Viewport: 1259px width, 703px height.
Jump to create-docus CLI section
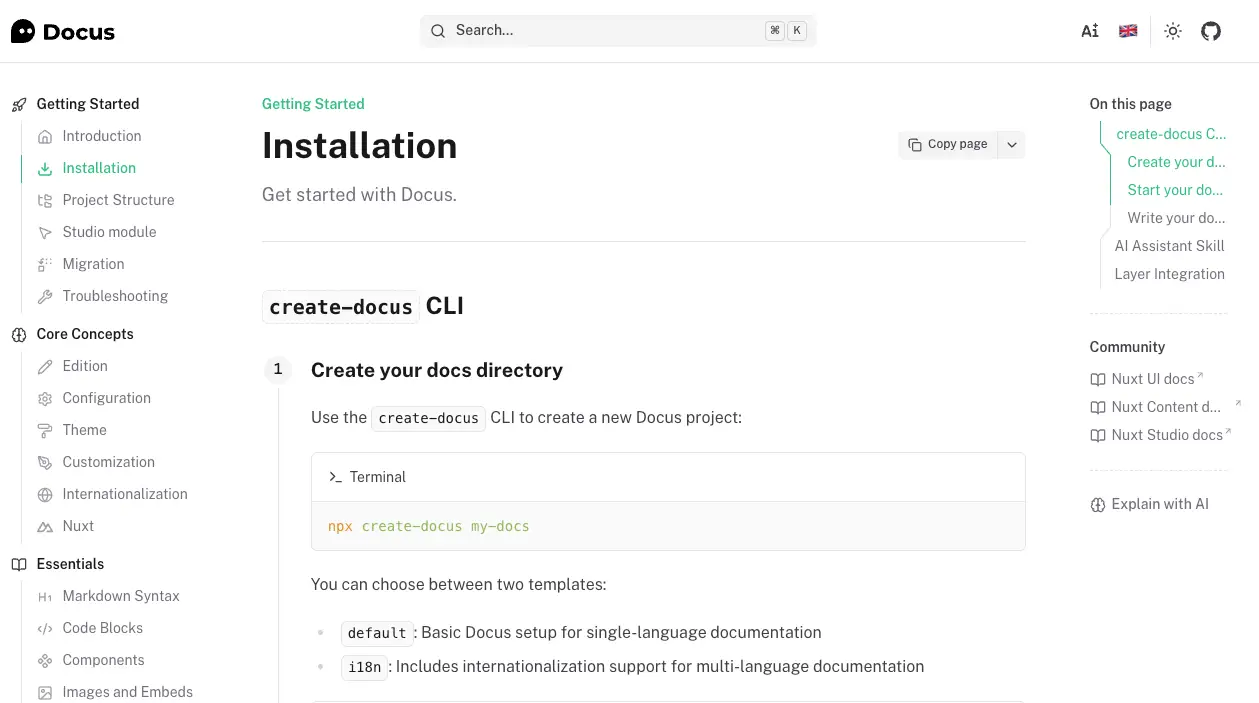1171,134
